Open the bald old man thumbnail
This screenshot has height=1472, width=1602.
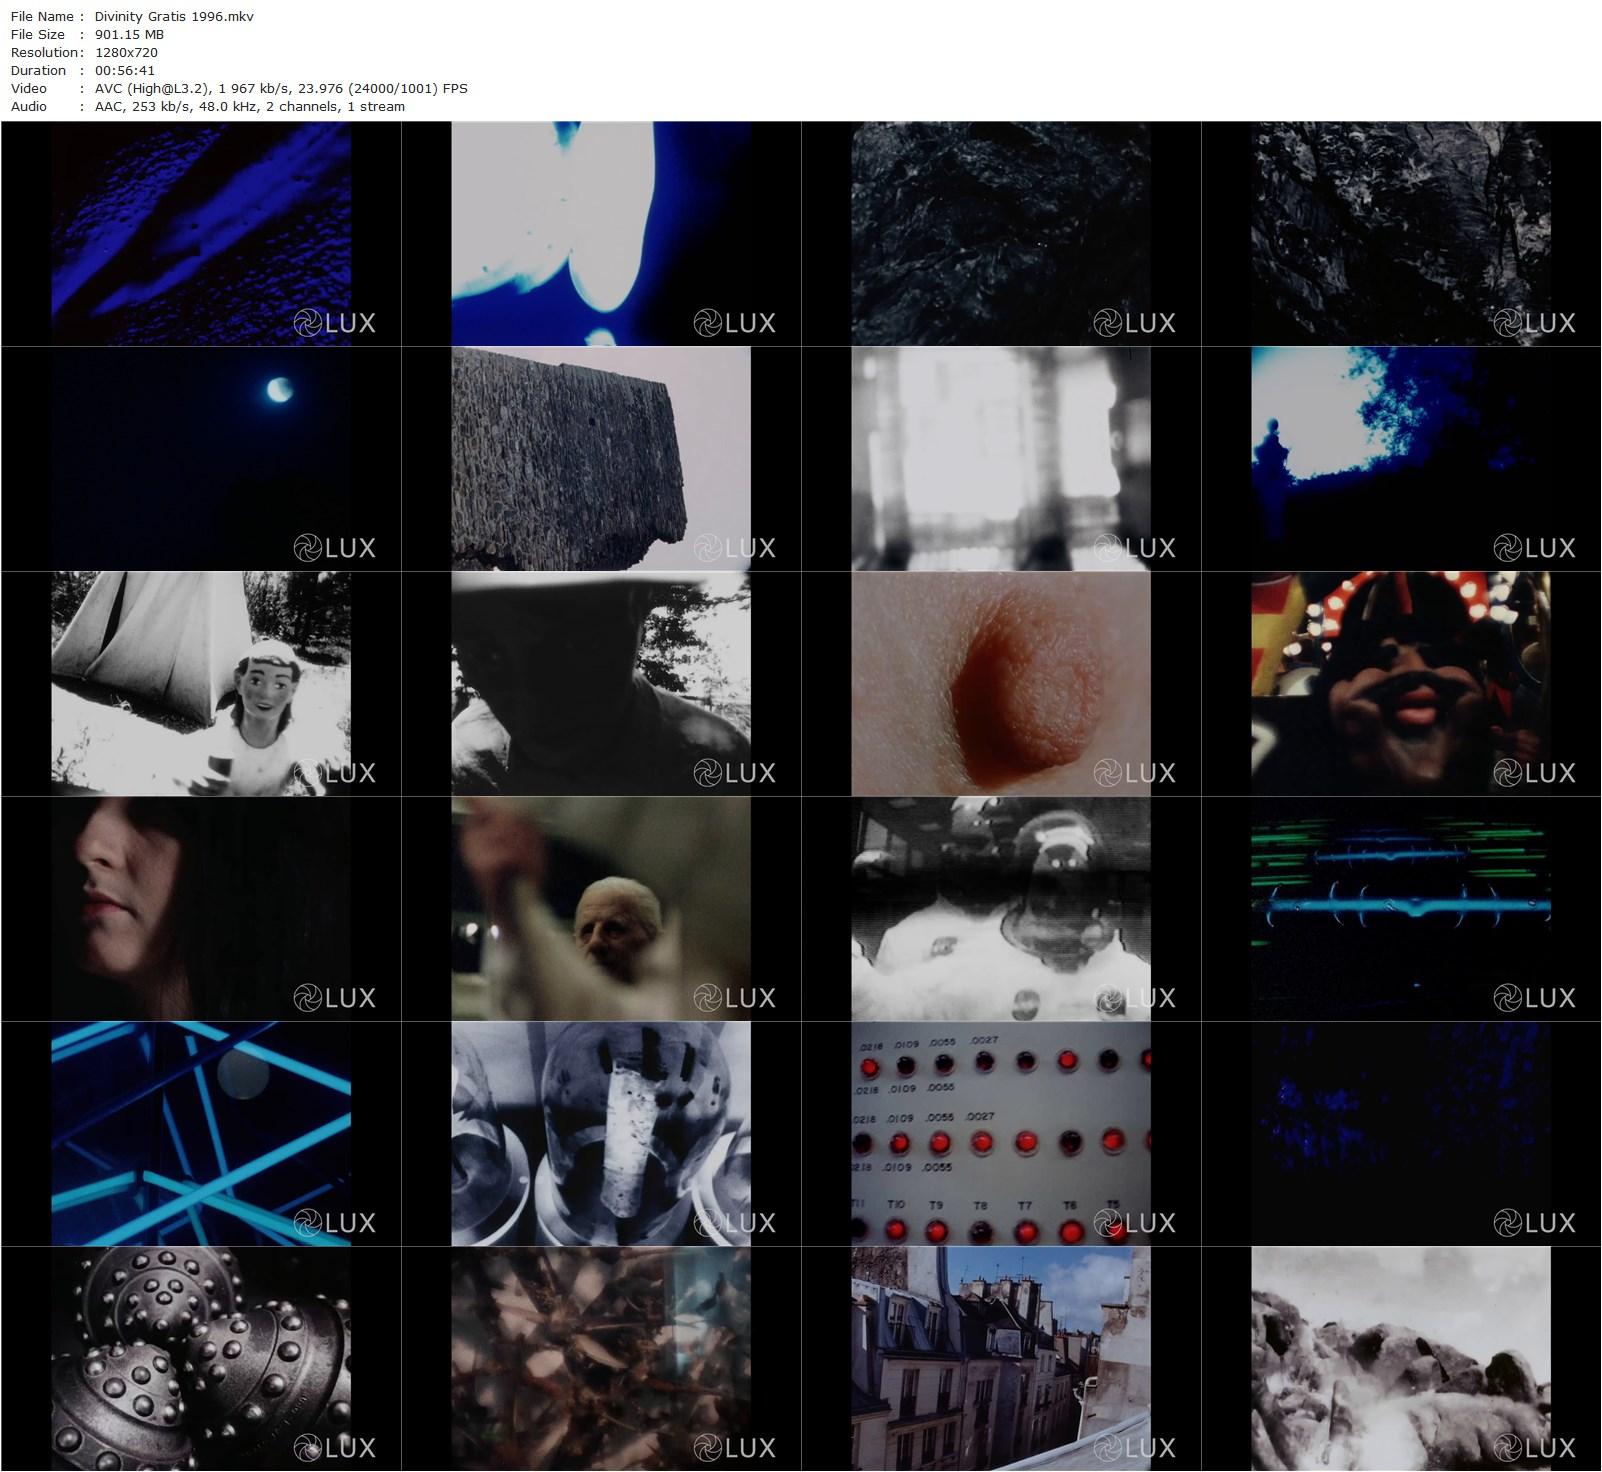click(x=601, y=909)
